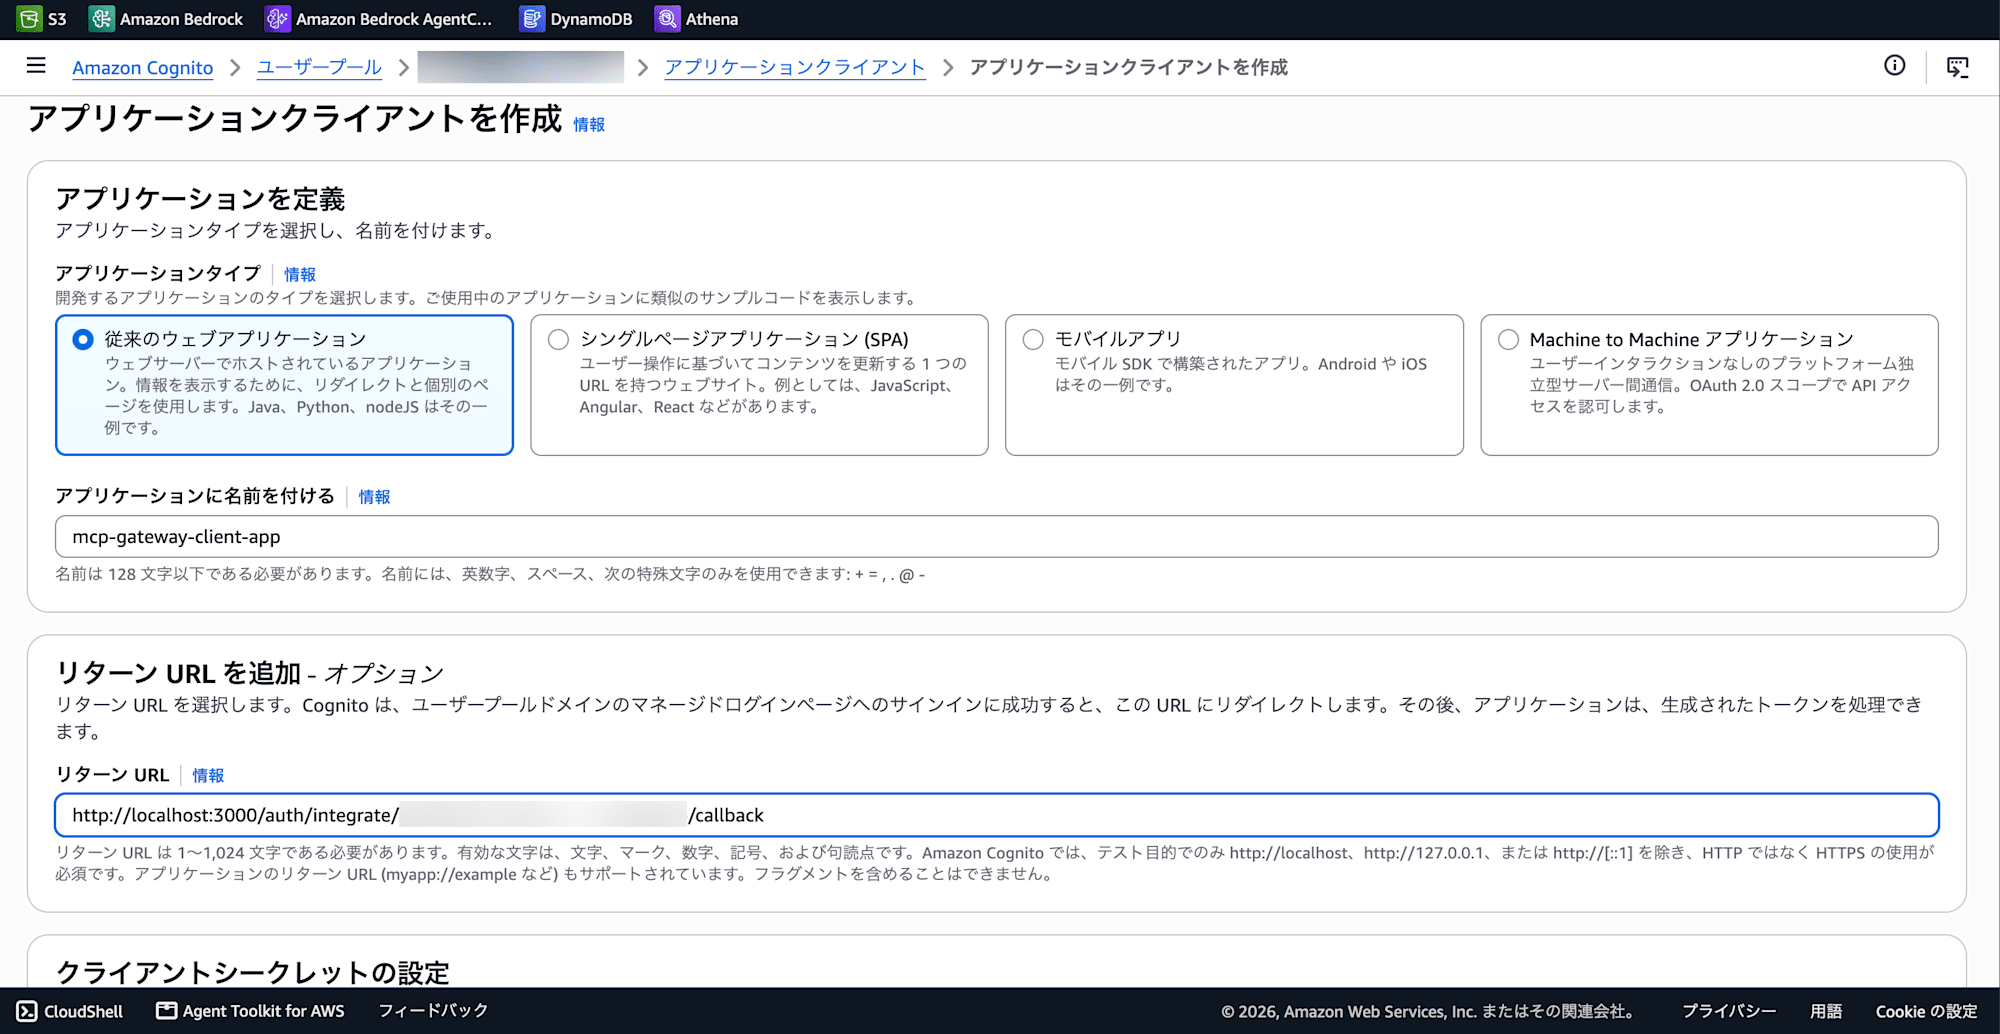The width and height of the screenshot is (2000, 1034).
Task: Select Machine to Machine アプリケーション radio option
Action: coord(1508,340)
